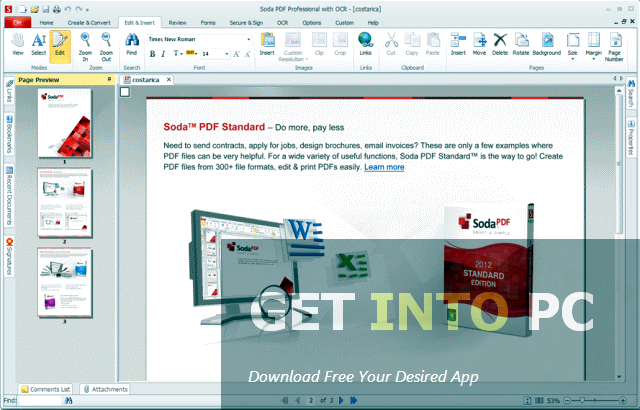
Task: Go to the last page arrow
Action: click(x=354, y=401)
